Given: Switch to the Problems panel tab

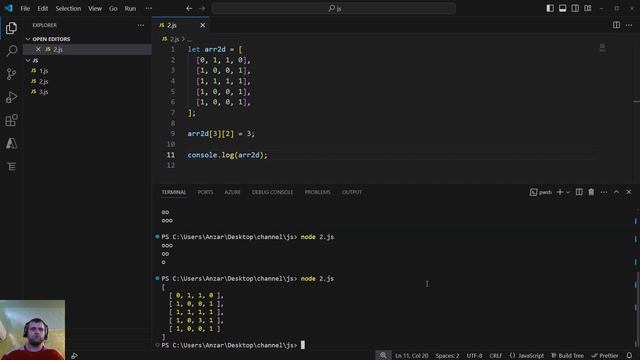Looking at the screenshot, I should (x=318, y=192).
